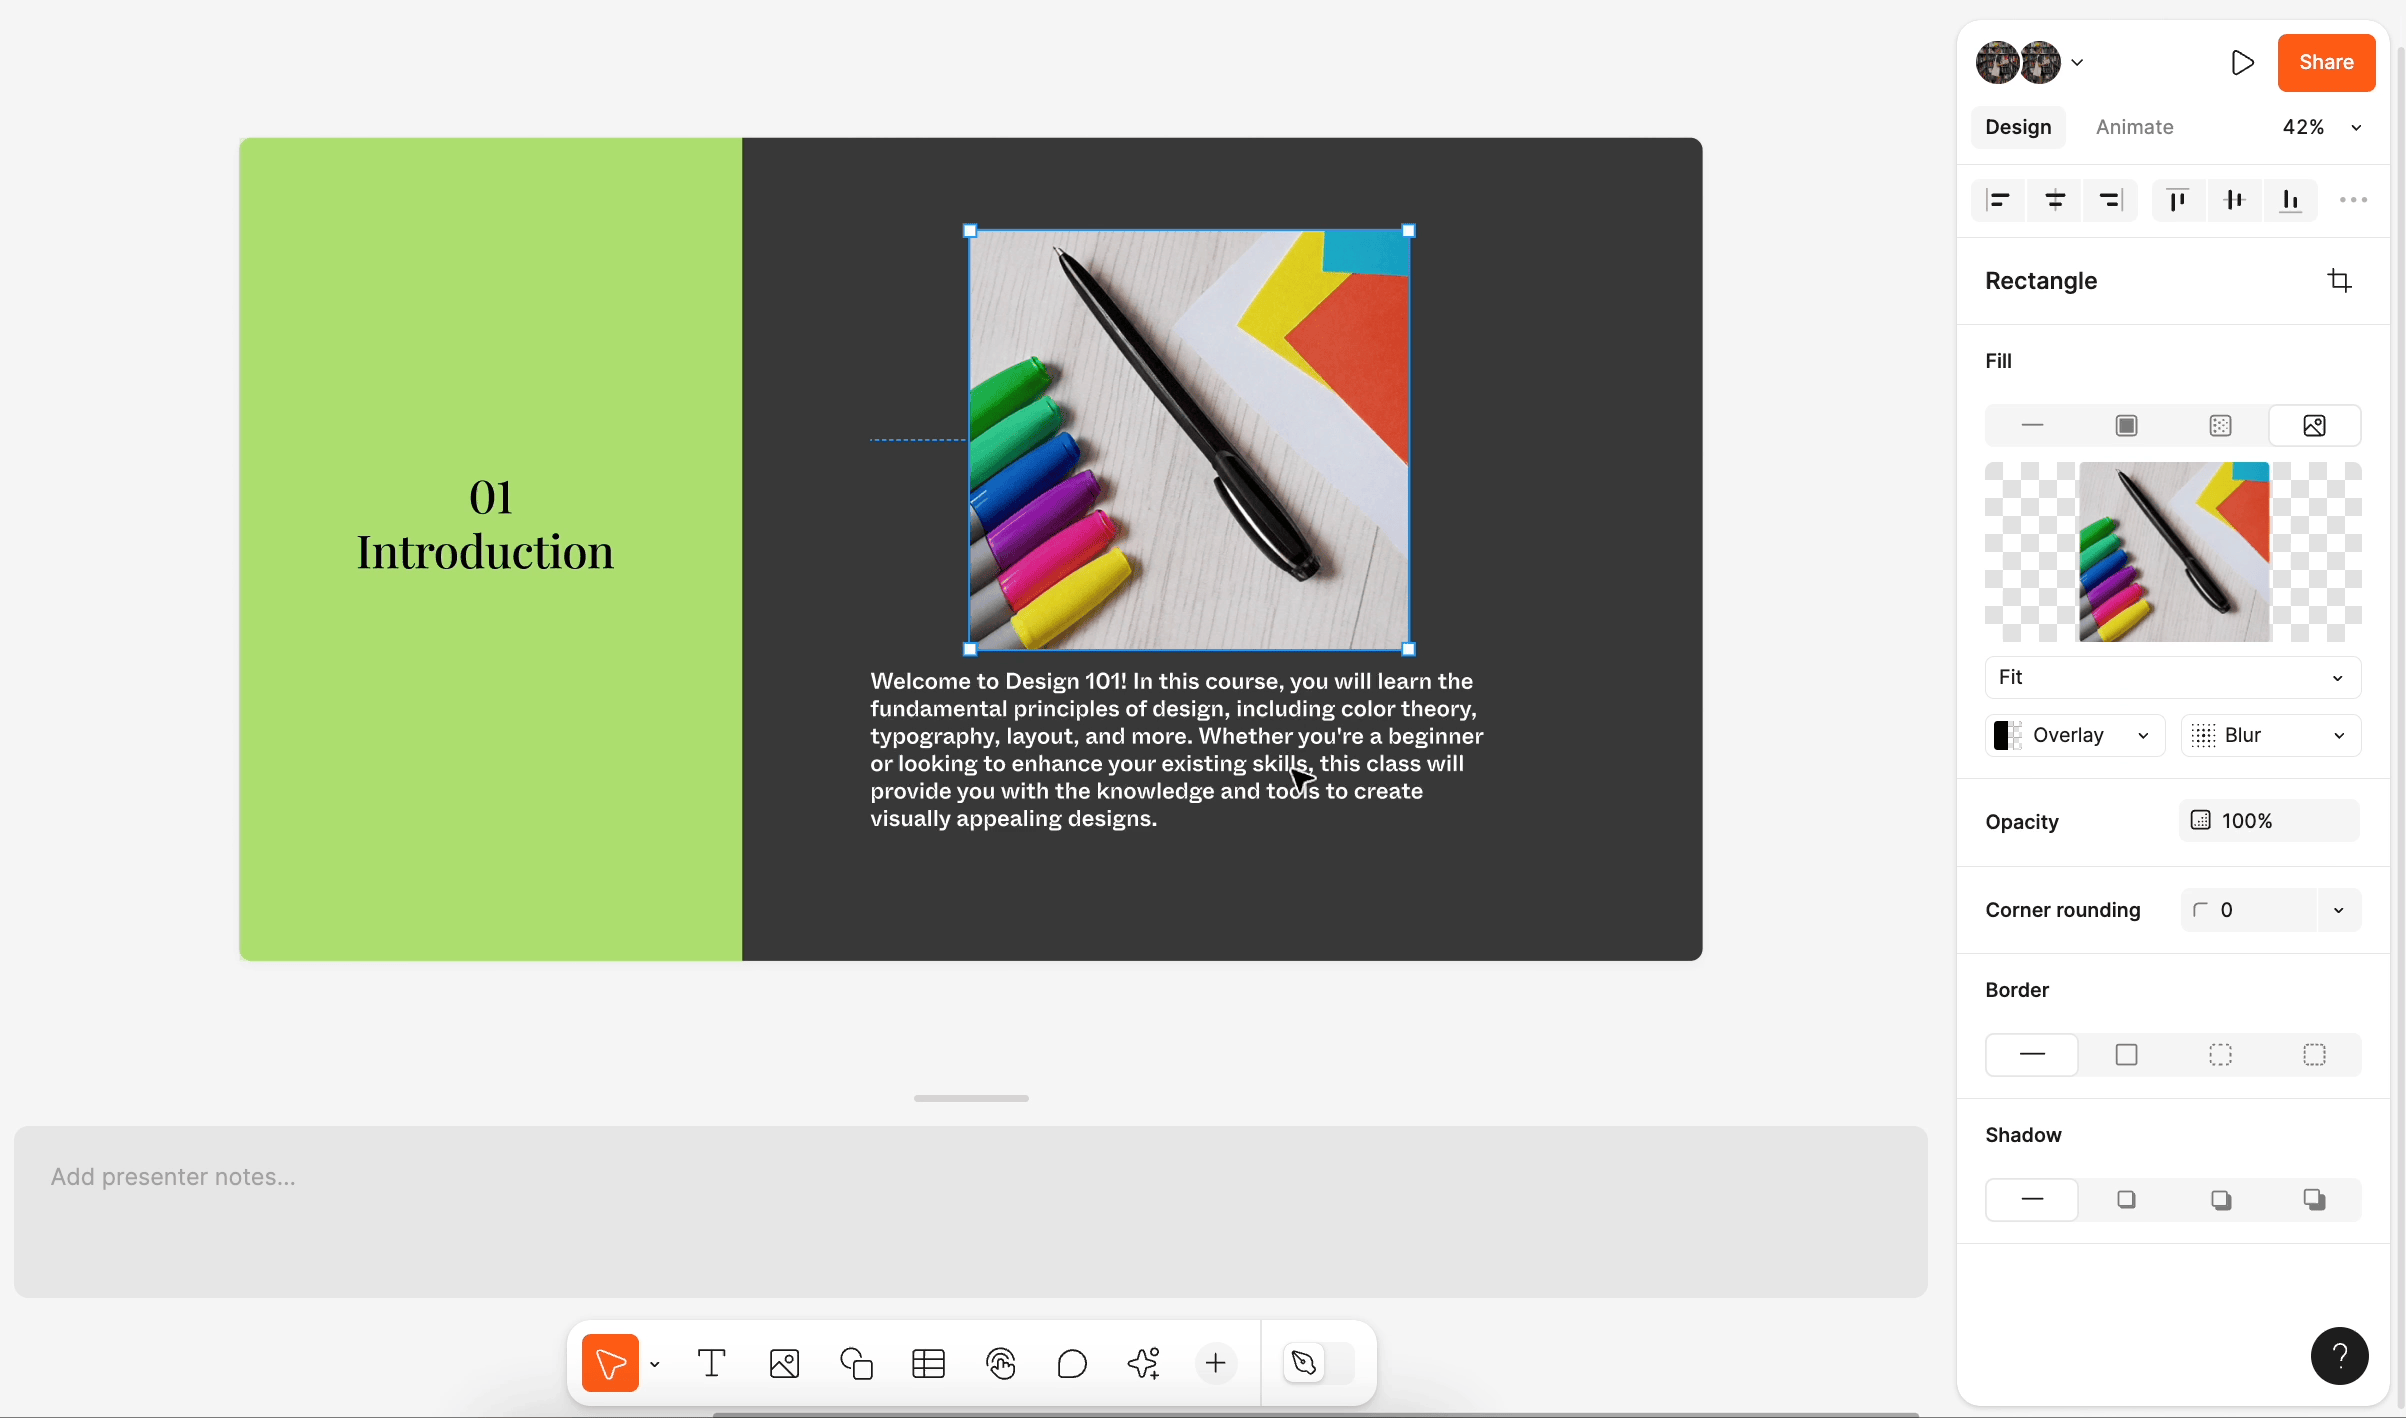Select the Shapes tool
2406x1418 pixels.
856,1363
